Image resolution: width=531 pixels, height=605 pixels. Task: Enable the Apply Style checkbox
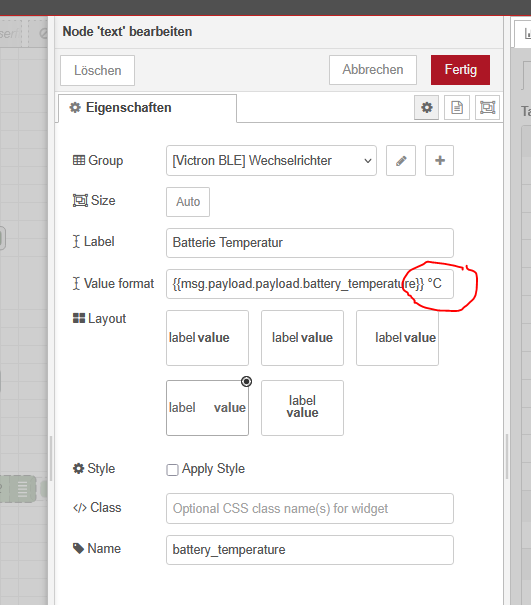click(x=172, y=470)
